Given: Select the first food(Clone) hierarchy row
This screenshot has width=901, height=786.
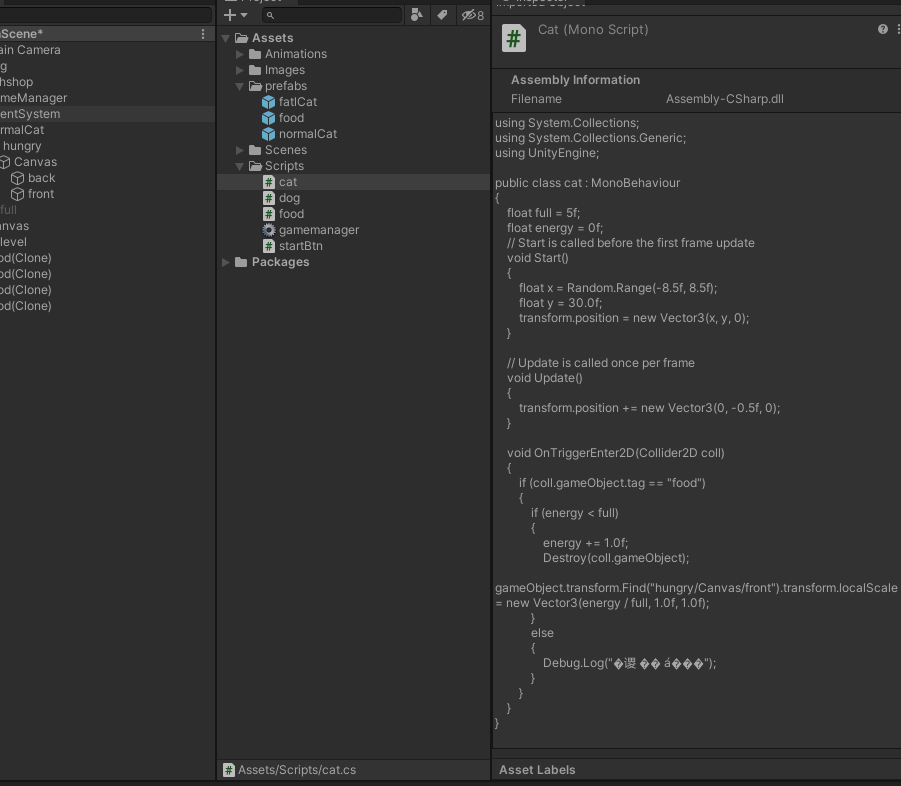Looking at the screenshot, I should (107, 258).
